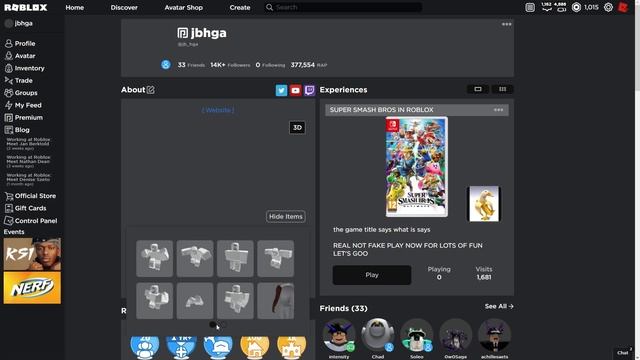This screenshot has height=360, width=640.
Task: Go to Discover tab in navigation
Action: point(124,7)
